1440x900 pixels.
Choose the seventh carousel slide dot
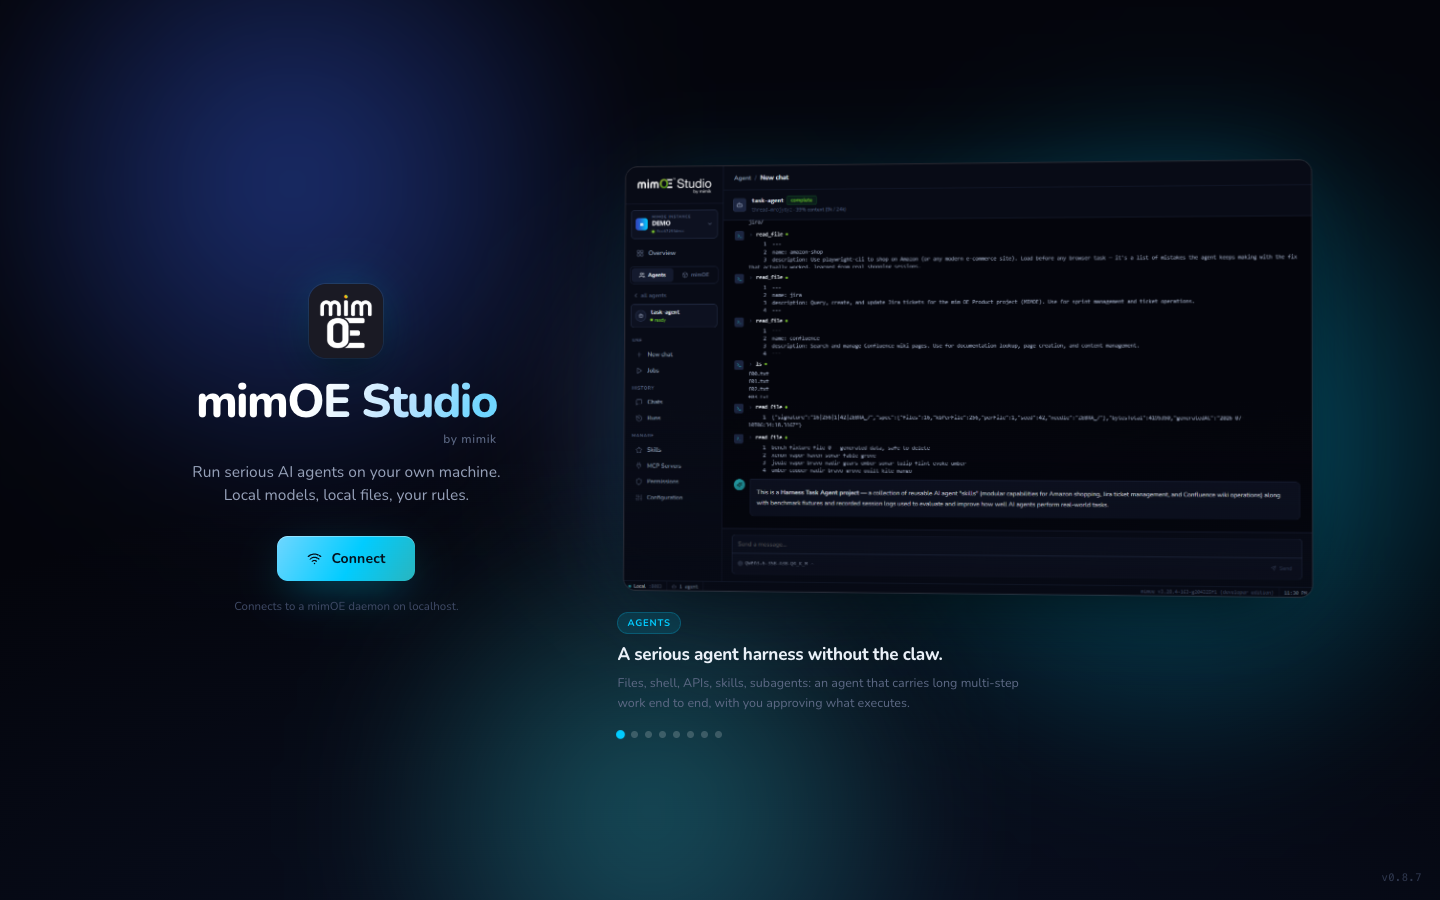(704, 734)
